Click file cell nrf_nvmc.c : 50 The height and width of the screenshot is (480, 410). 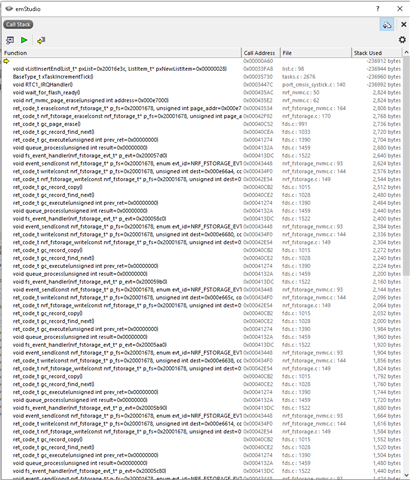point(300,93)
